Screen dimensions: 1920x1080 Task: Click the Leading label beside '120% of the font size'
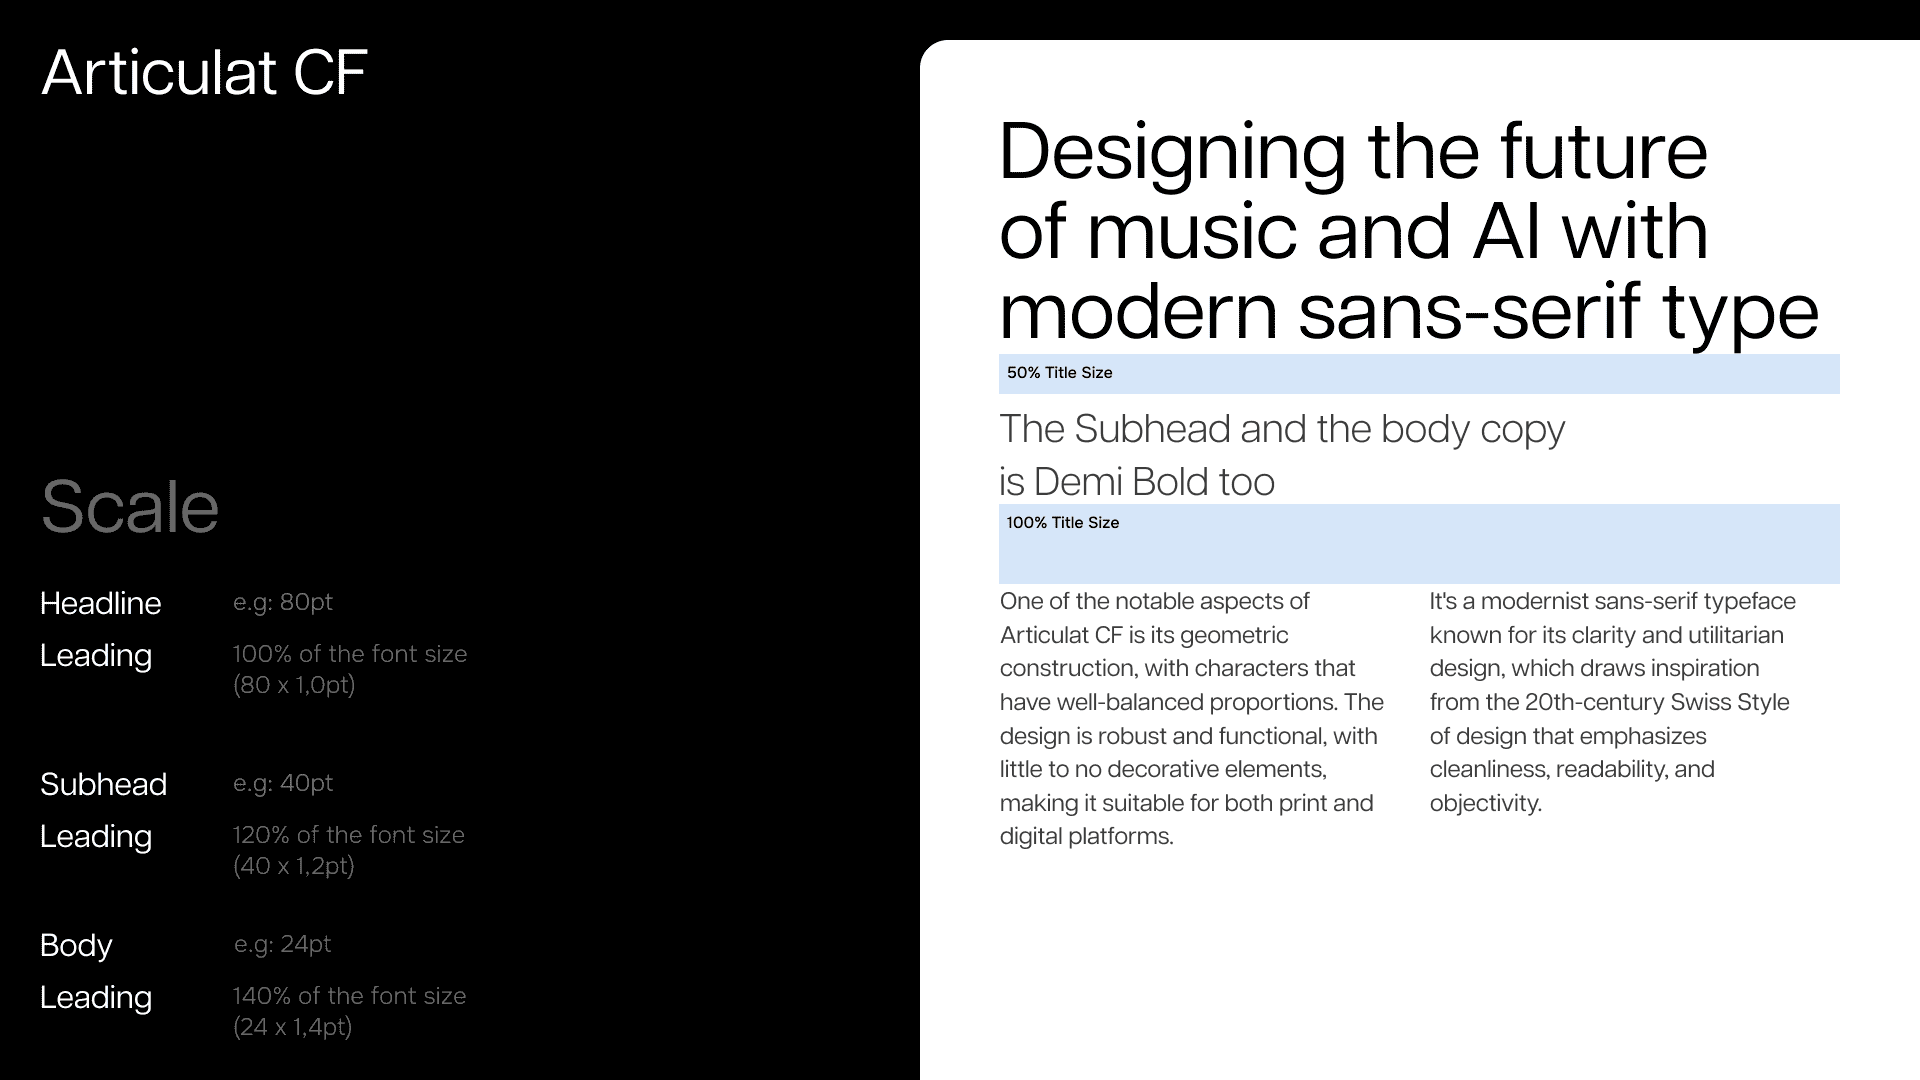pyautogui.click(x=96, y=837)
